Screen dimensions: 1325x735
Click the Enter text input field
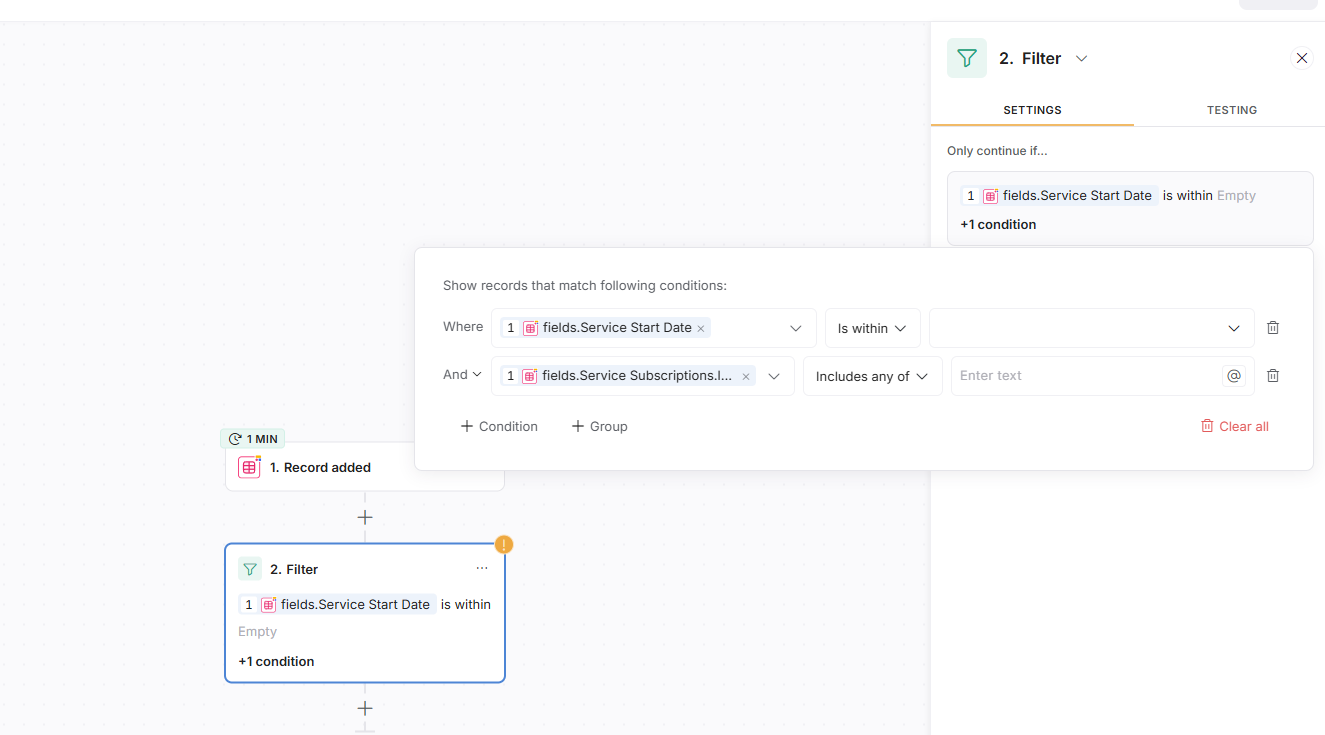(x=1085, y=376)
